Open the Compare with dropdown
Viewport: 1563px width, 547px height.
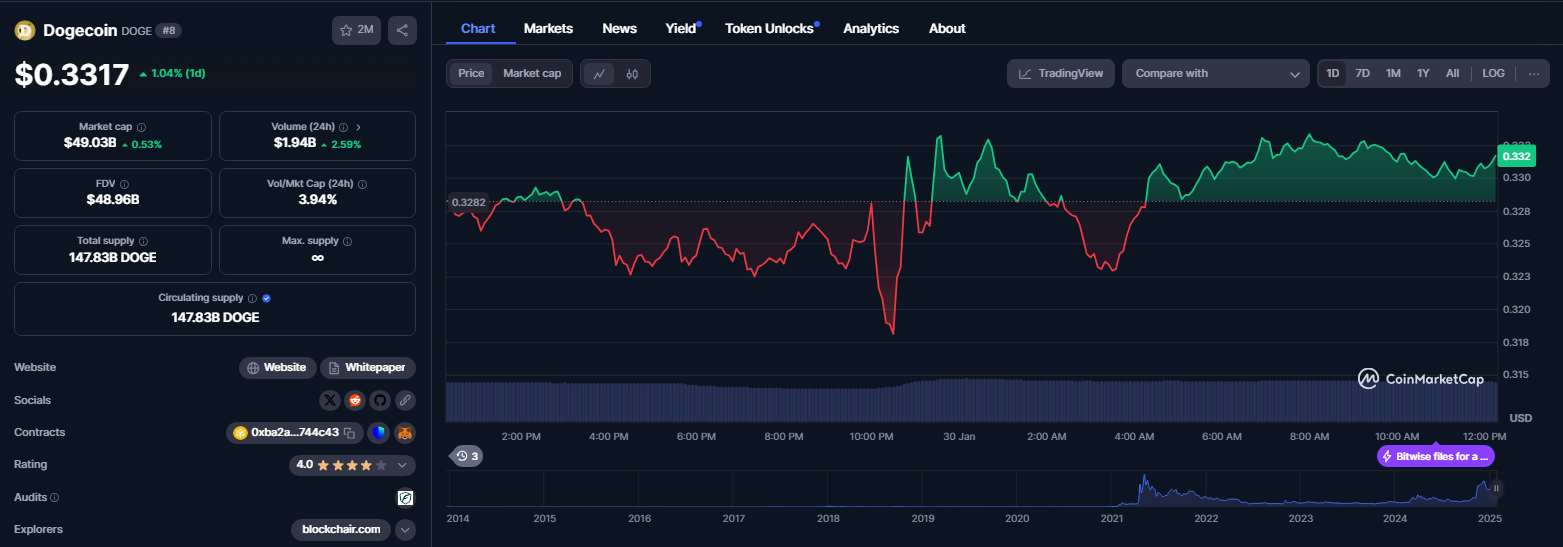[x=1215, y=73]
